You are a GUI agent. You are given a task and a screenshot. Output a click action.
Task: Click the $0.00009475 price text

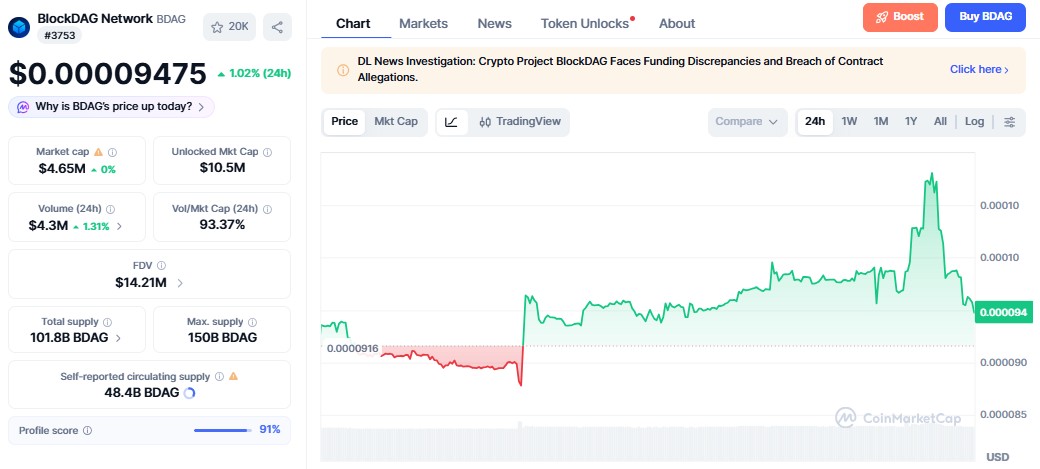107,74
